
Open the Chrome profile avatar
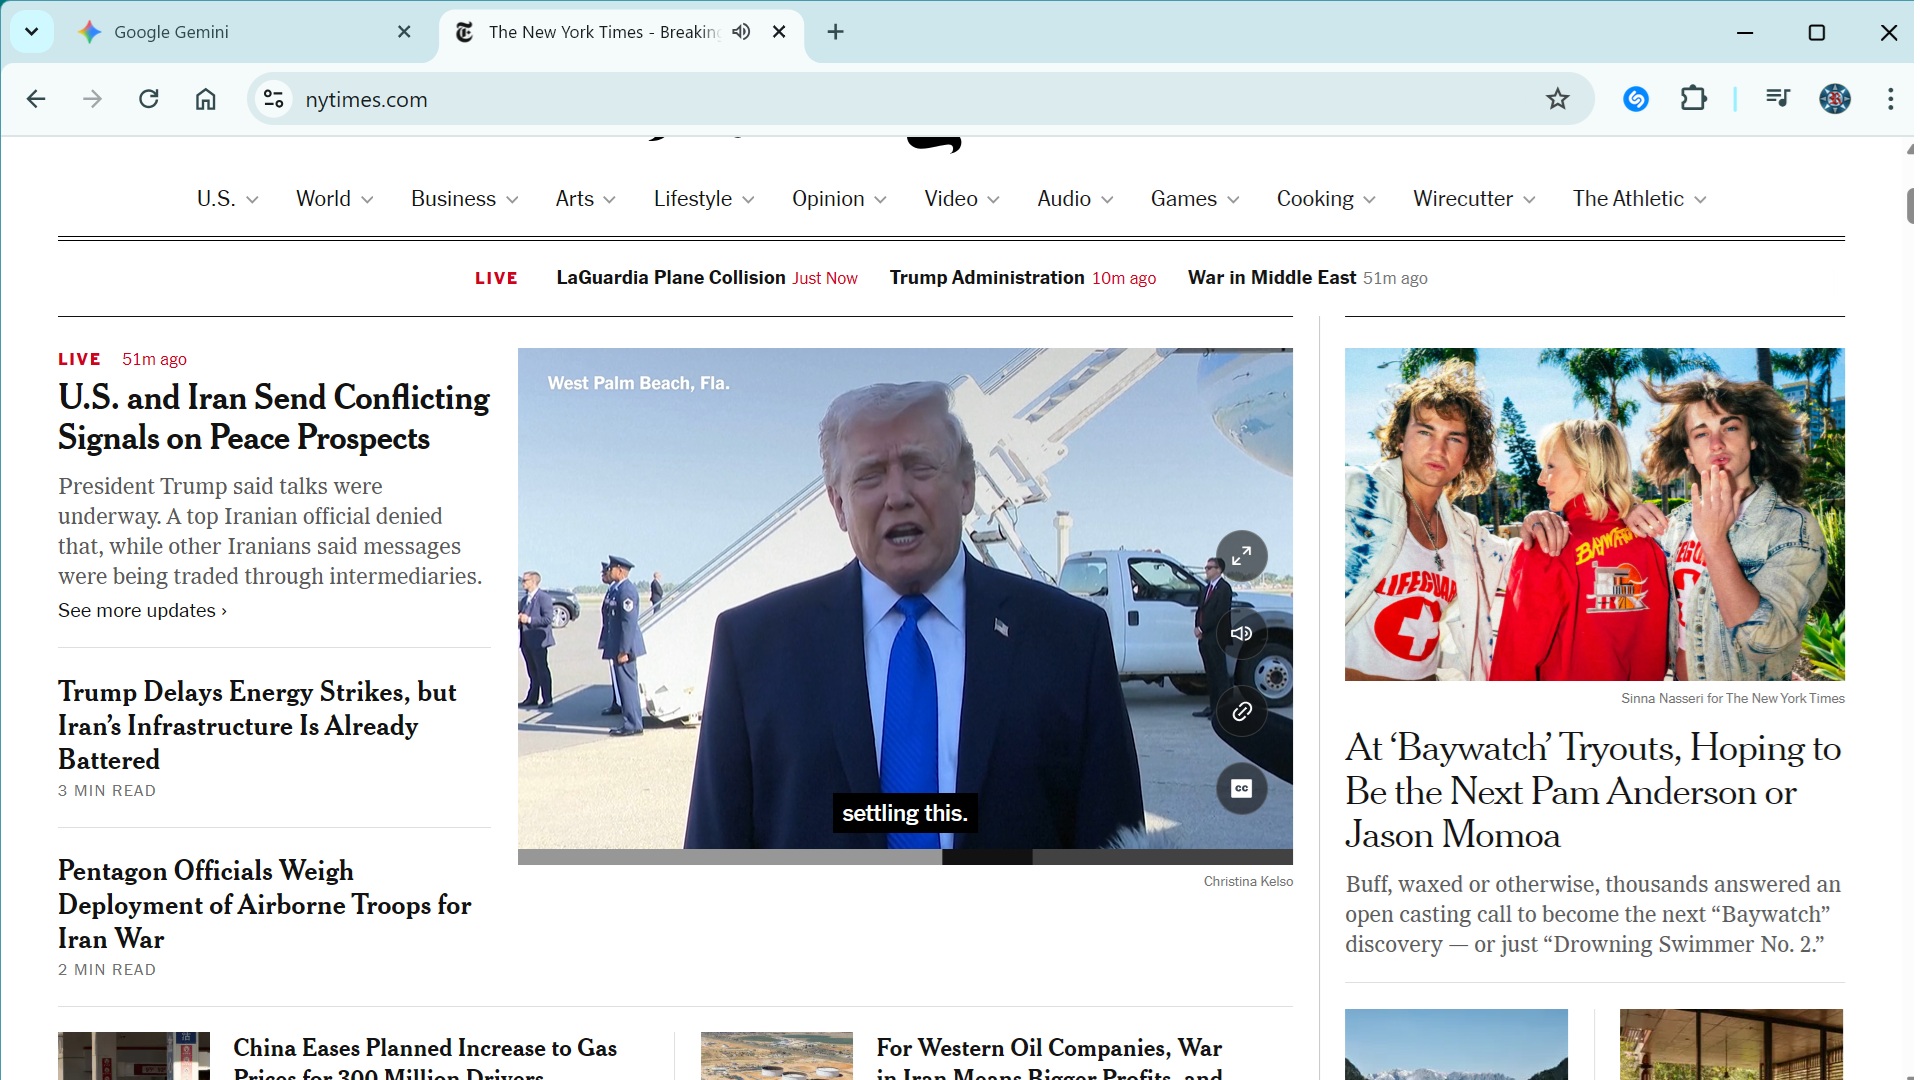[x=1834, y=99]
